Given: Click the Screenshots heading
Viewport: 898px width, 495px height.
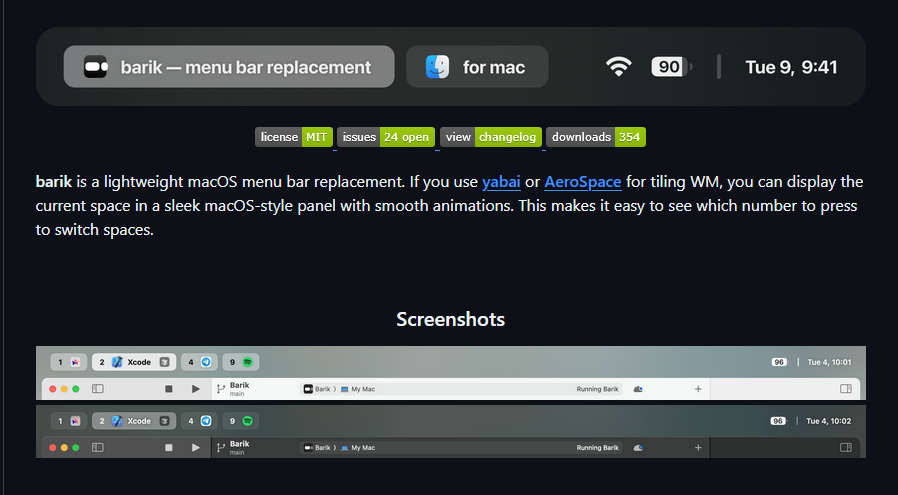Looking at the screenshot, I should click(x=450, y=319).
